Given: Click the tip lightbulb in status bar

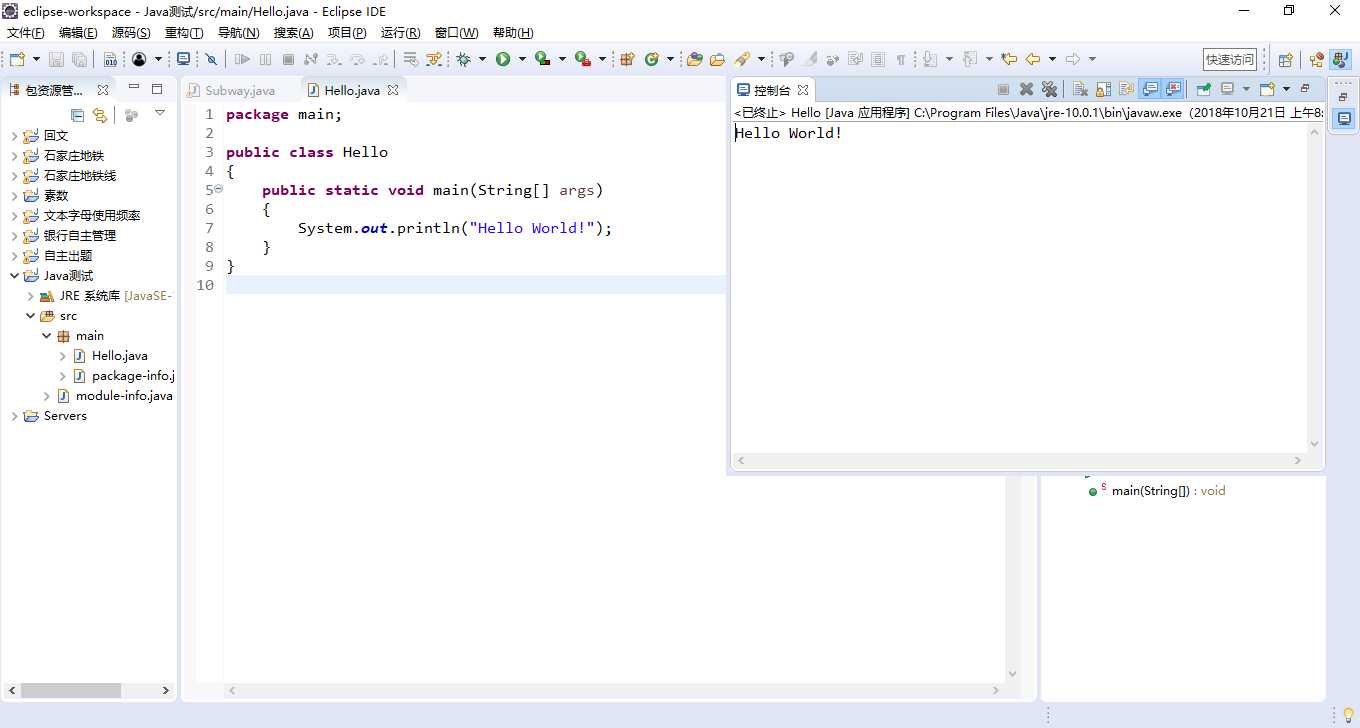Looking at the screenshot, I should click(x=1348, y=715).
